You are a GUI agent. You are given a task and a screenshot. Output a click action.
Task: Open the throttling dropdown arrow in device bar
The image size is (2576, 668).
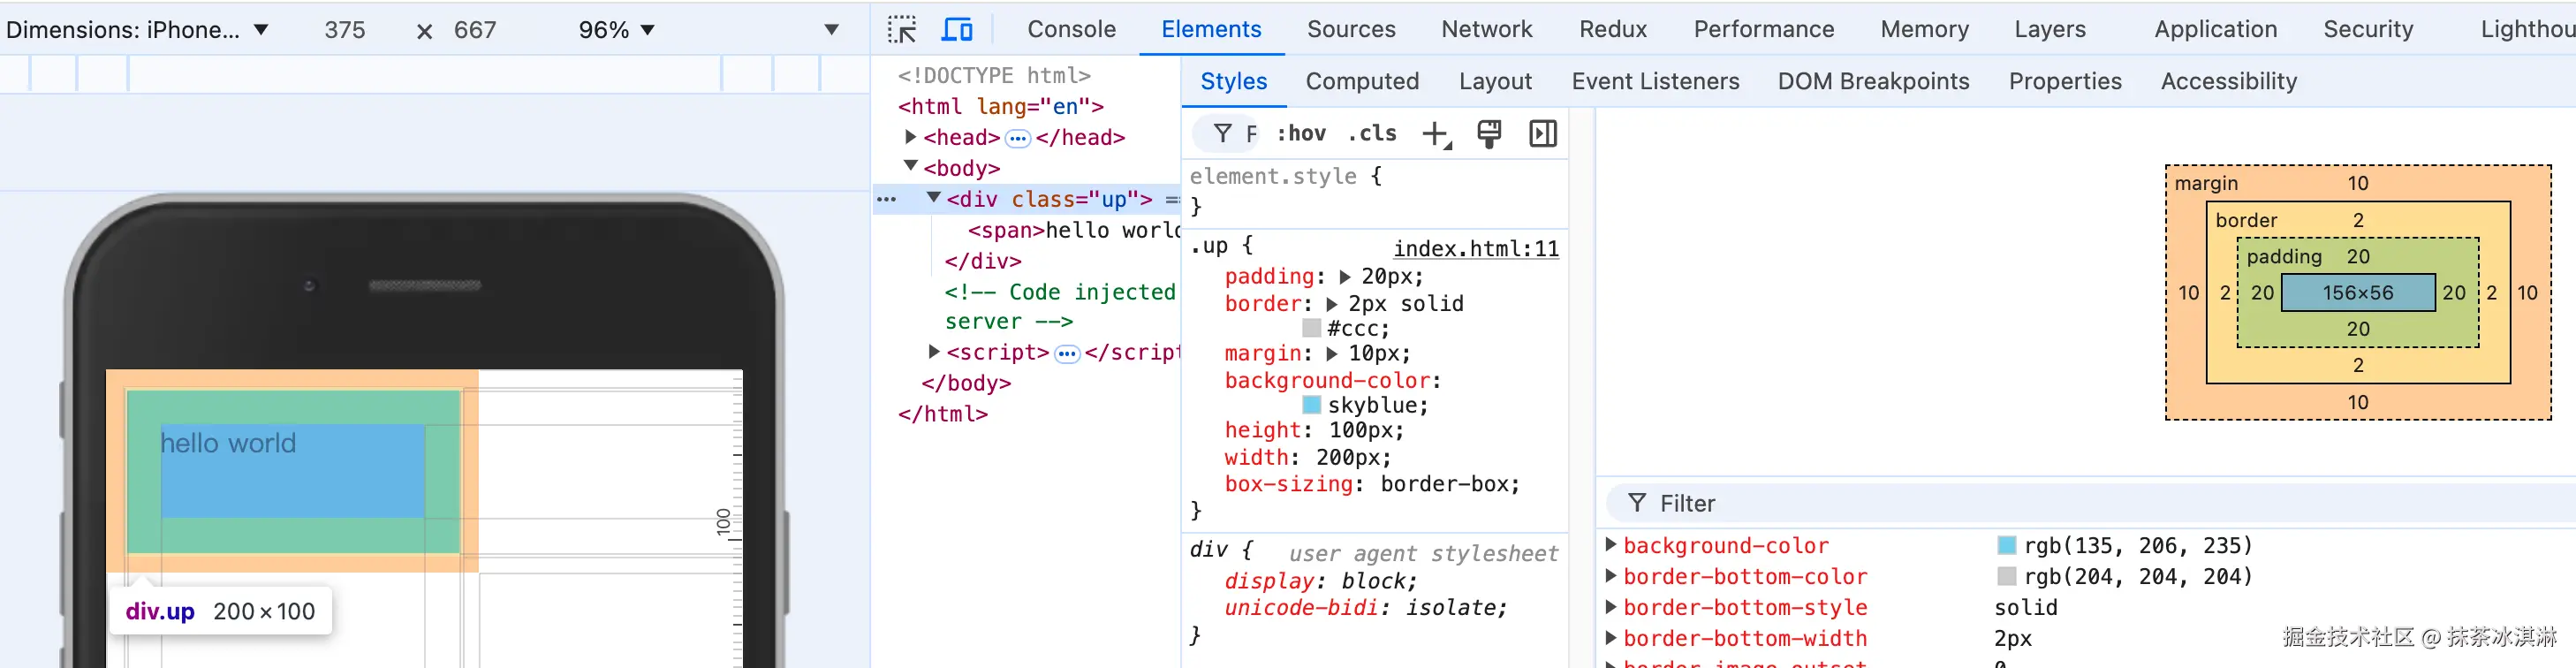831,30
